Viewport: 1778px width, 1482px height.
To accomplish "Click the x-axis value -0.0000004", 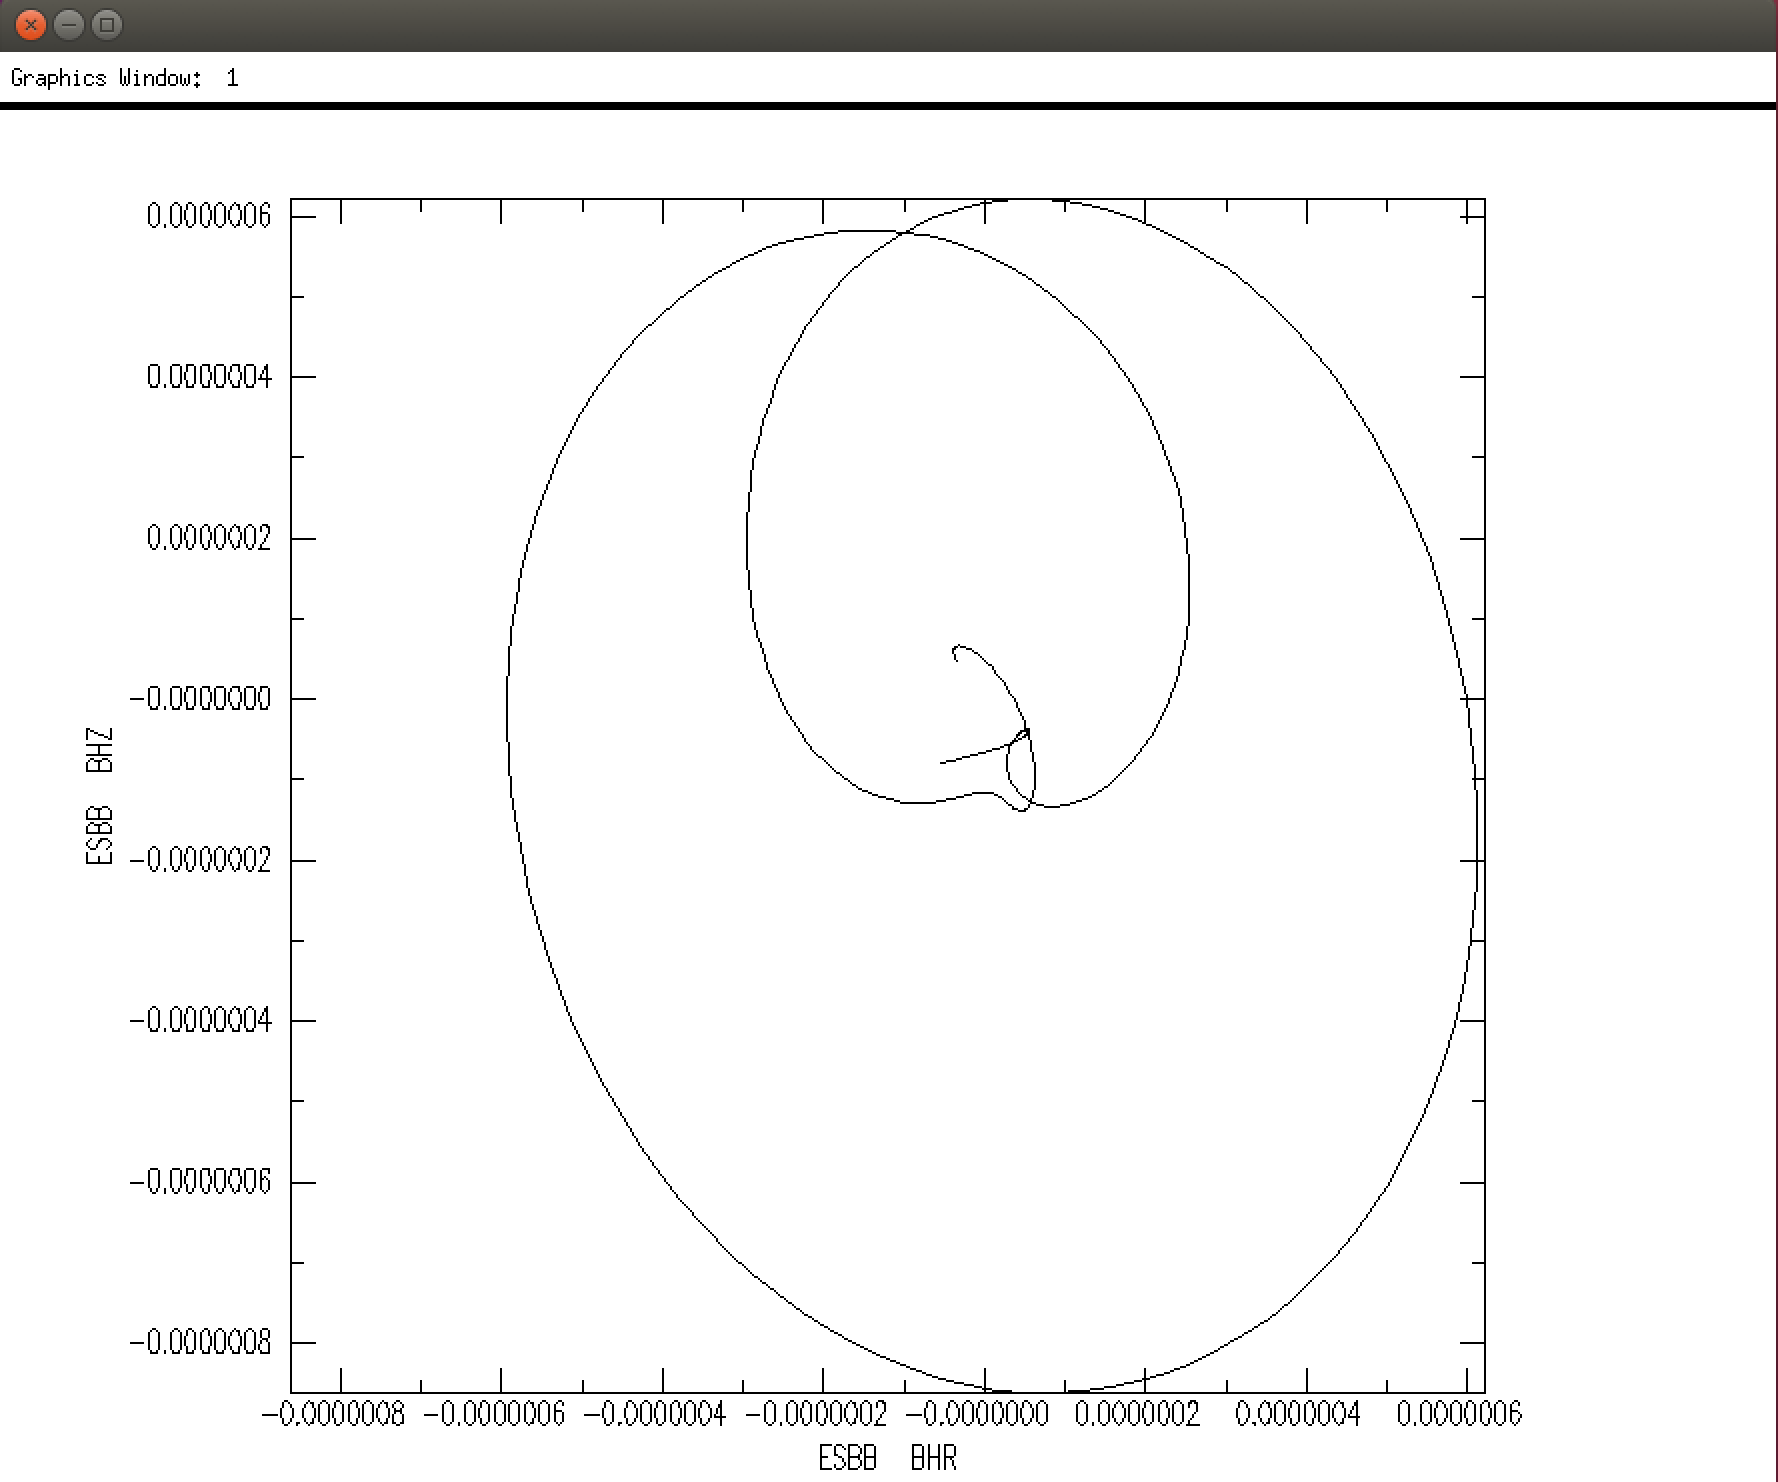I will (x=655, y=1414).
